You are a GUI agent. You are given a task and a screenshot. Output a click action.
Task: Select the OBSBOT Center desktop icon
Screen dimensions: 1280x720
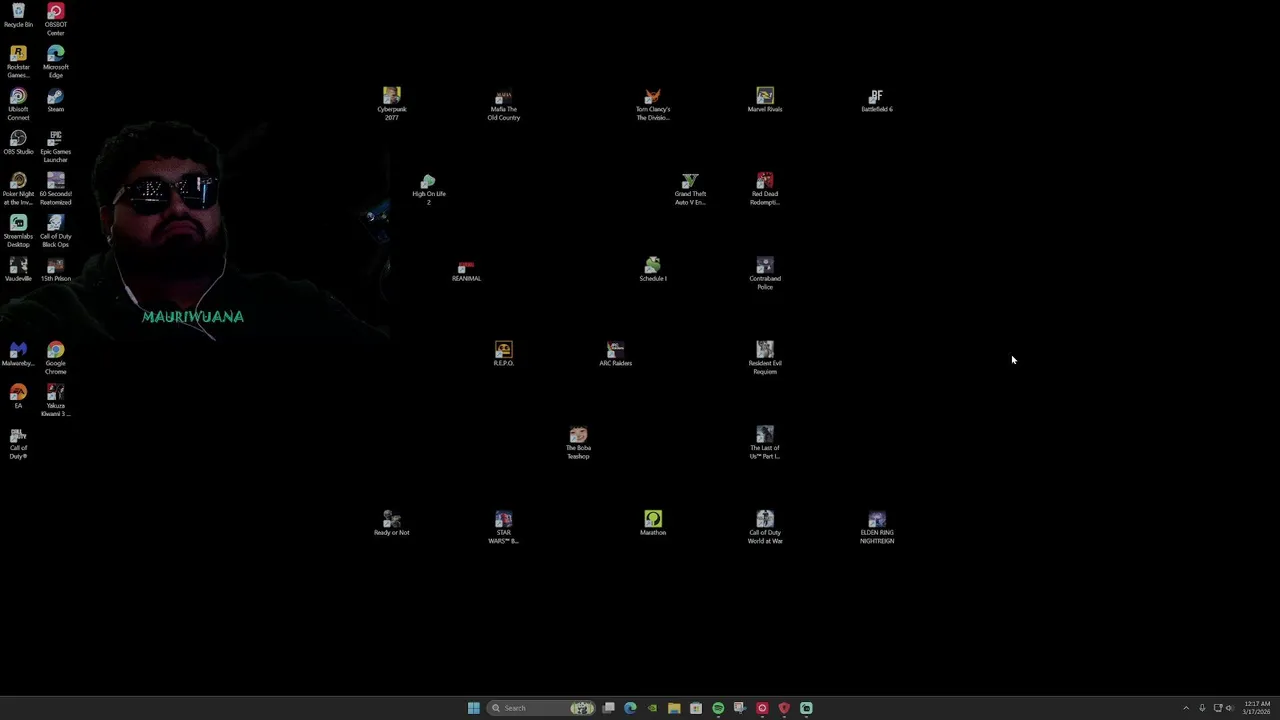click(56, 20)
